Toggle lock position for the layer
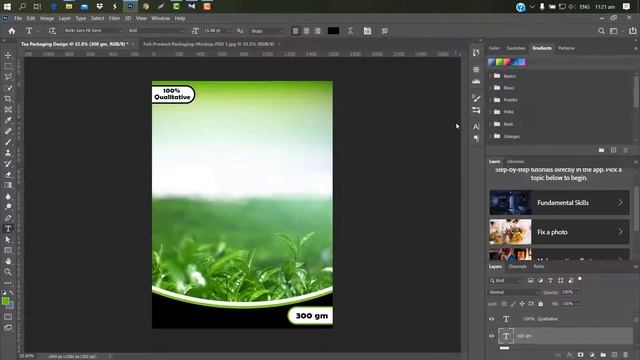The height and width of the screenshot is (360, 640). (x=522, y=304)
